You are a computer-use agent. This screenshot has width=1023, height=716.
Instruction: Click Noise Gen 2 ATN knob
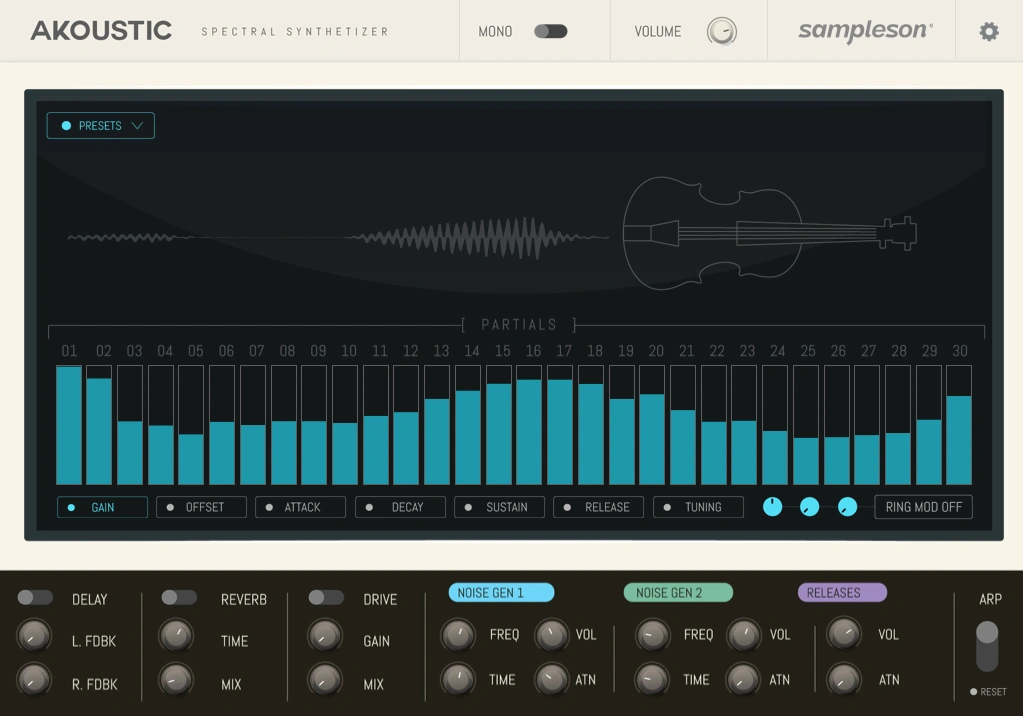(x=743, y=679)
